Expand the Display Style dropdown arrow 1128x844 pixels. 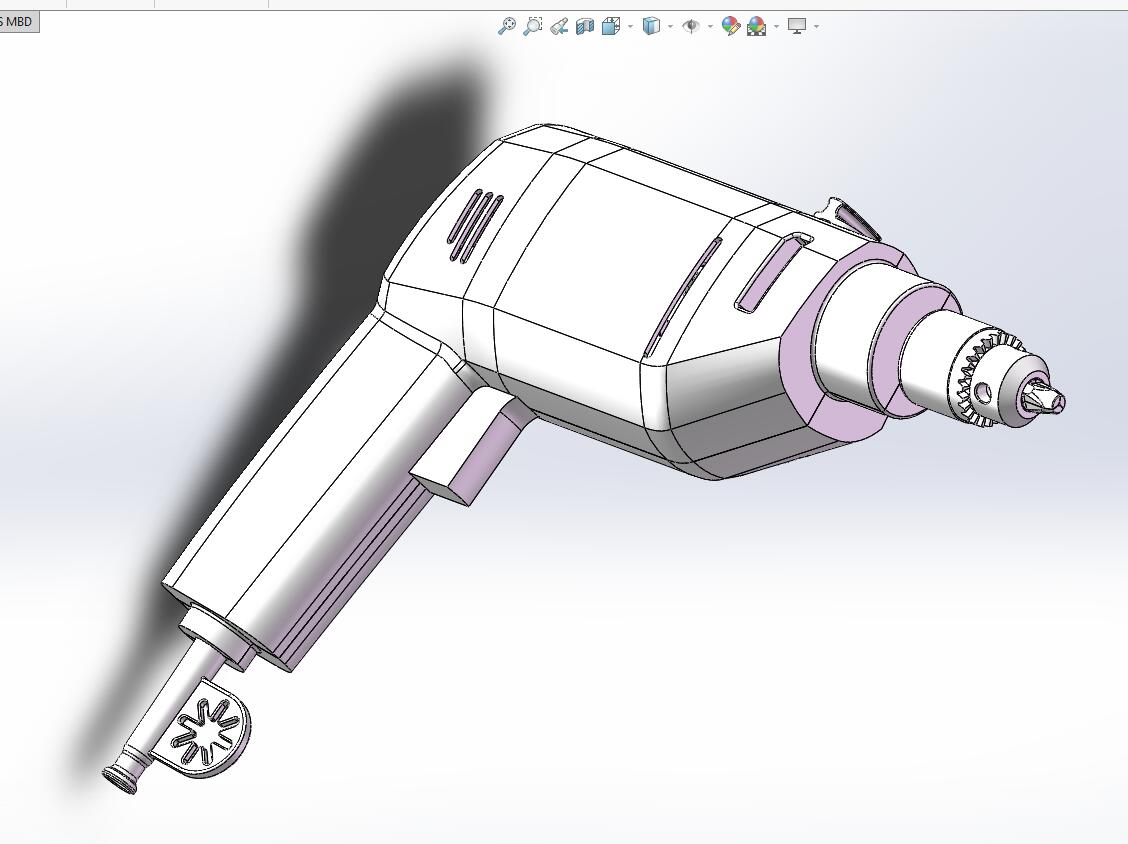click(670, 27)
